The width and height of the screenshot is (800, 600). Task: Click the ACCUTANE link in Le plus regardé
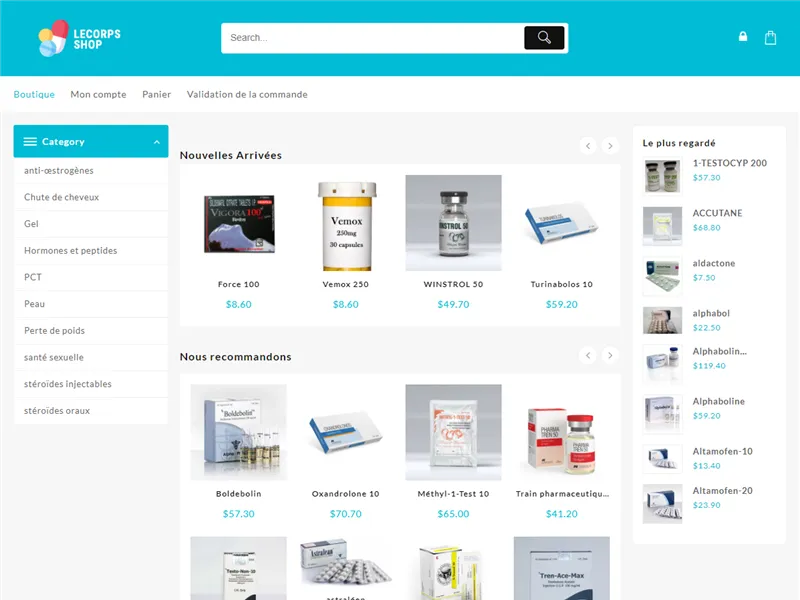click(715, 213)
